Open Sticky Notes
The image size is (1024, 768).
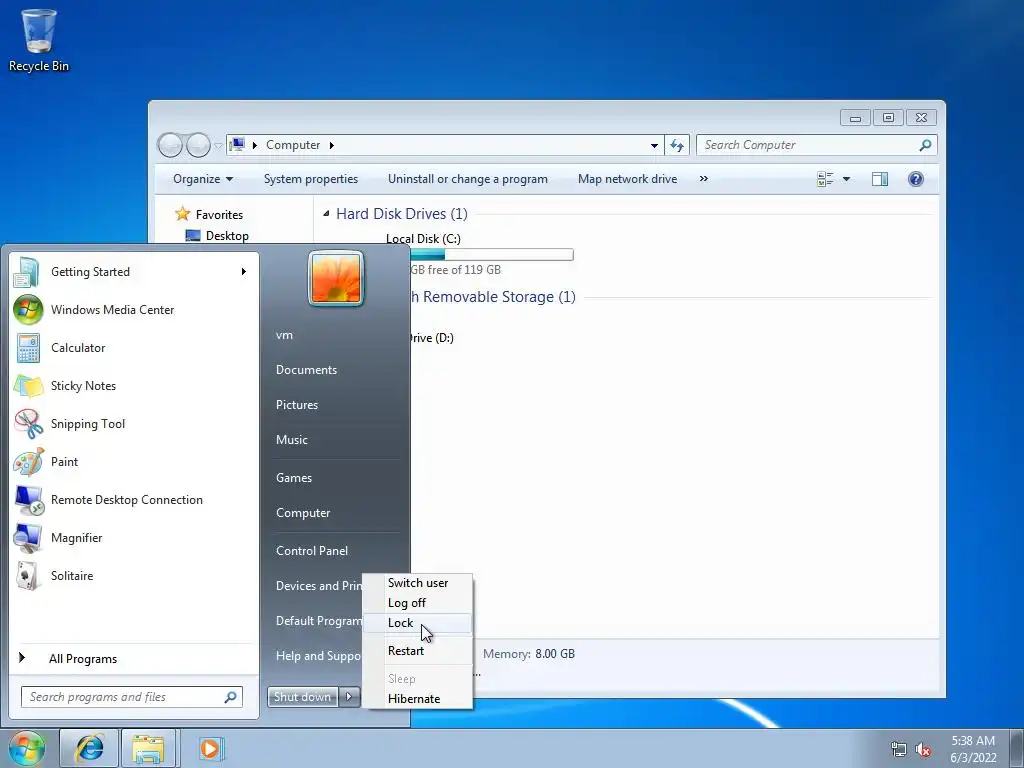click(x=131, y=385)
